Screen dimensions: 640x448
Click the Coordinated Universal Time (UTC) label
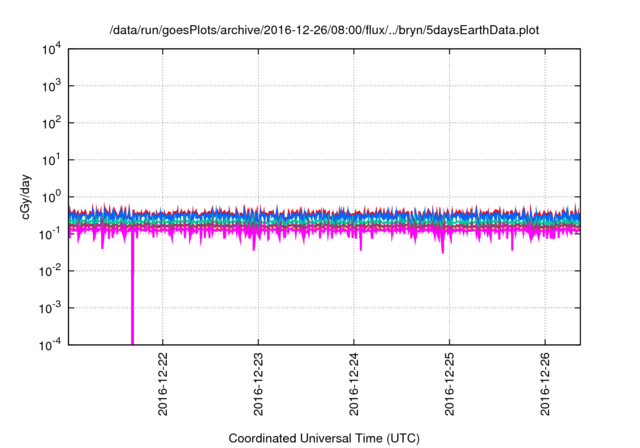[x=324, y=439]
